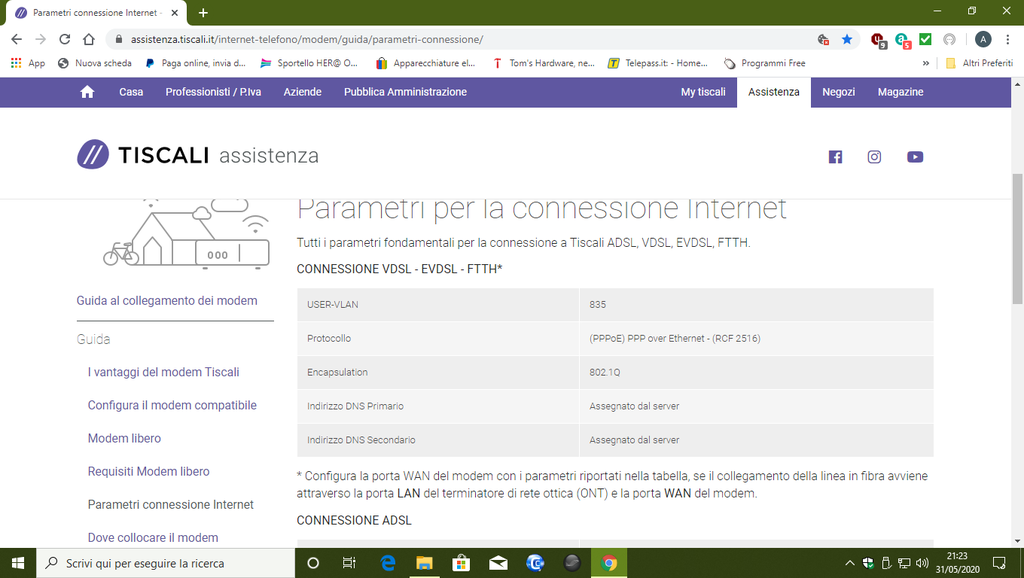The image size is (1024, 578).
Task: Click the Tiscali assistenza logo
Action: pyautogui.click(x=198, y=155)
